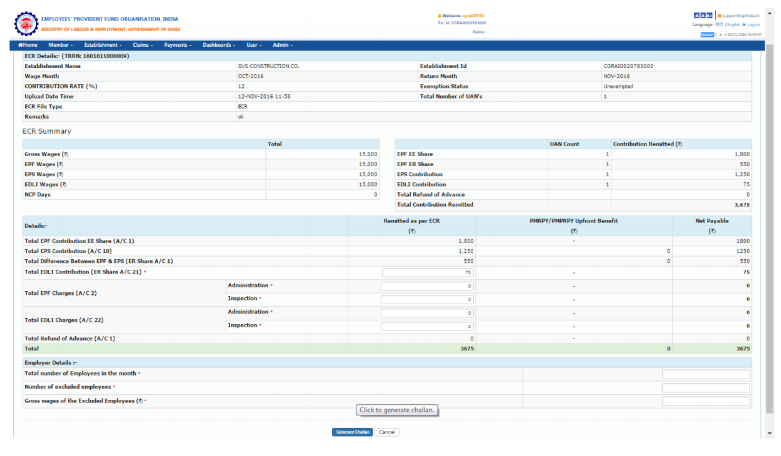
Task: Click Gross wages of Excluded Employees field
Action: (x=705, y=401)
